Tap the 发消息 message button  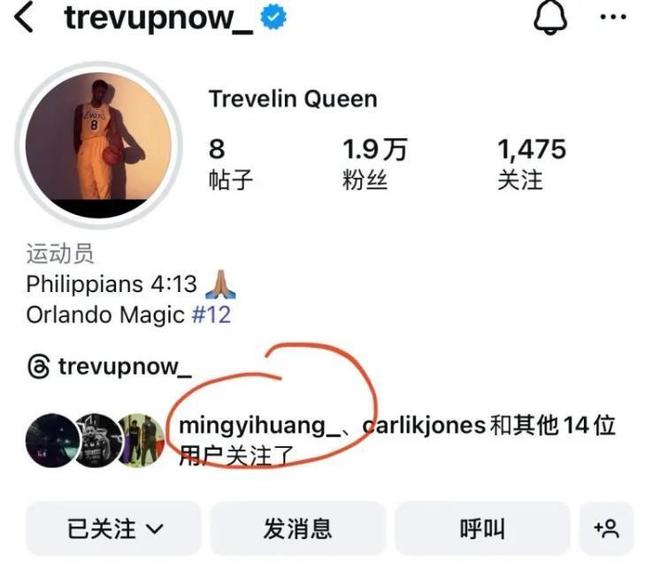tap(298, 529)
